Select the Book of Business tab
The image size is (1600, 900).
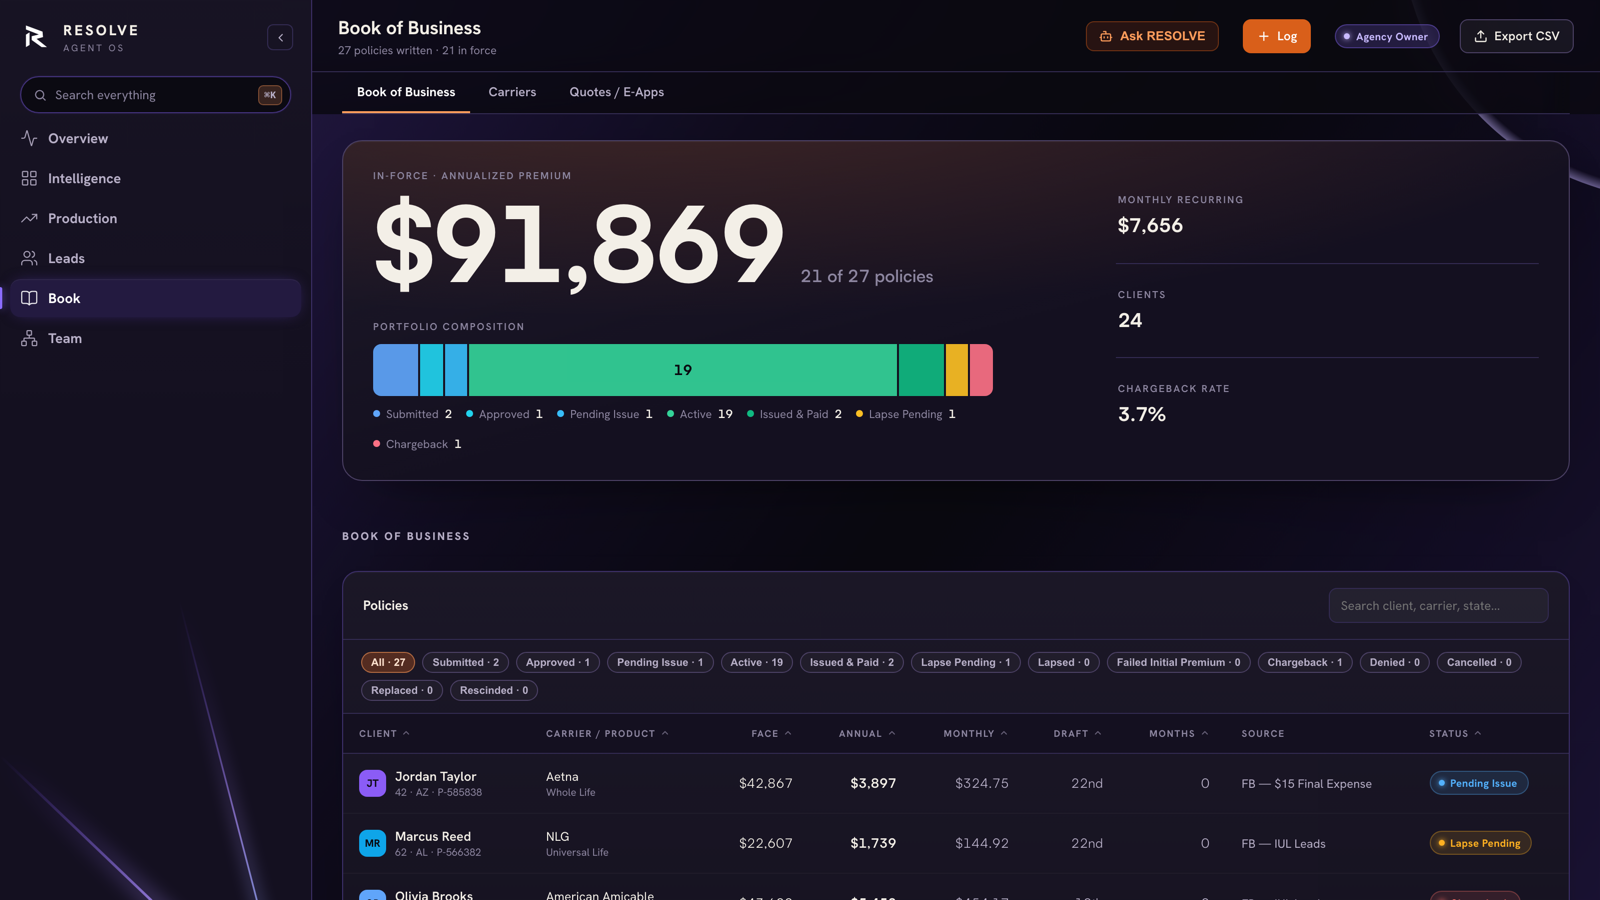406,92
